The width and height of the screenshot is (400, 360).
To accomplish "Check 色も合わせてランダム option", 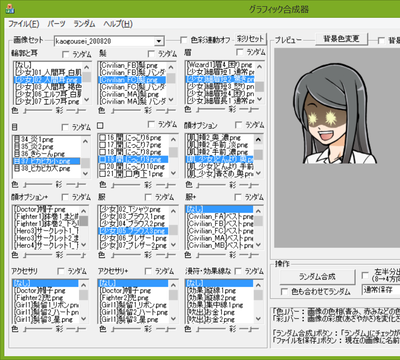I will point(284,292).
